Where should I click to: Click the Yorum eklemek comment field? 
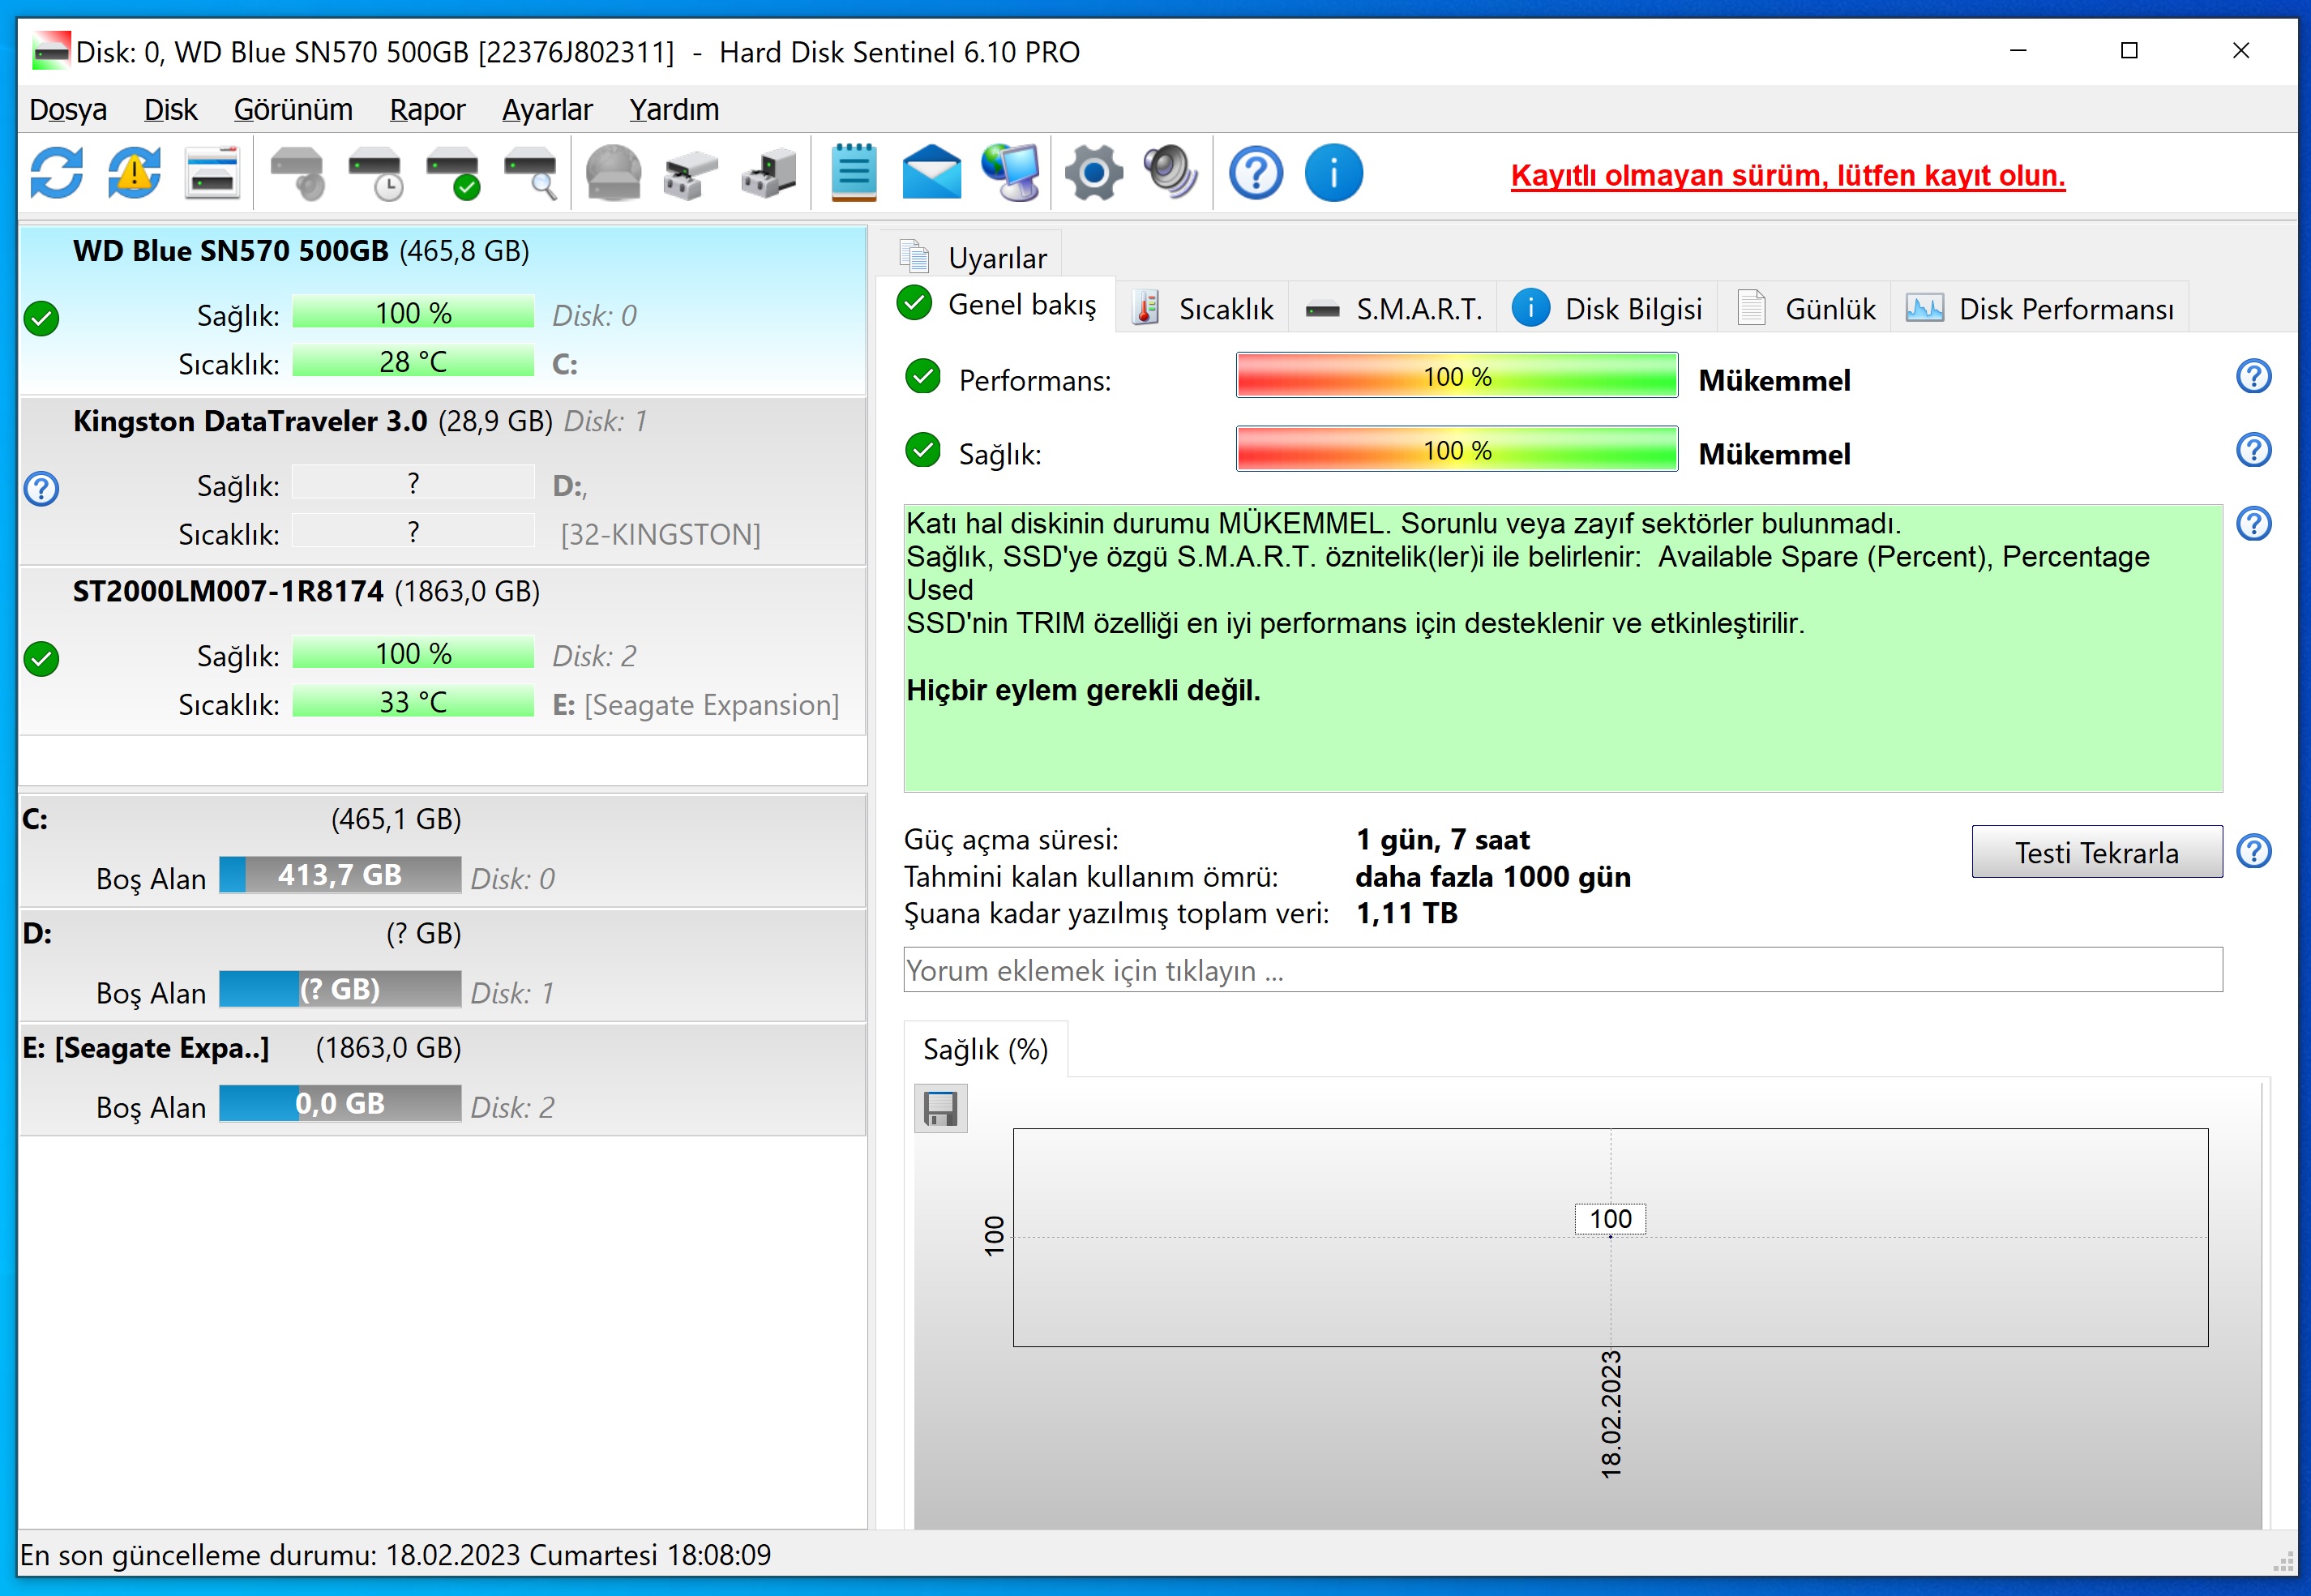pyautogui.click(x=1563, y=970)
